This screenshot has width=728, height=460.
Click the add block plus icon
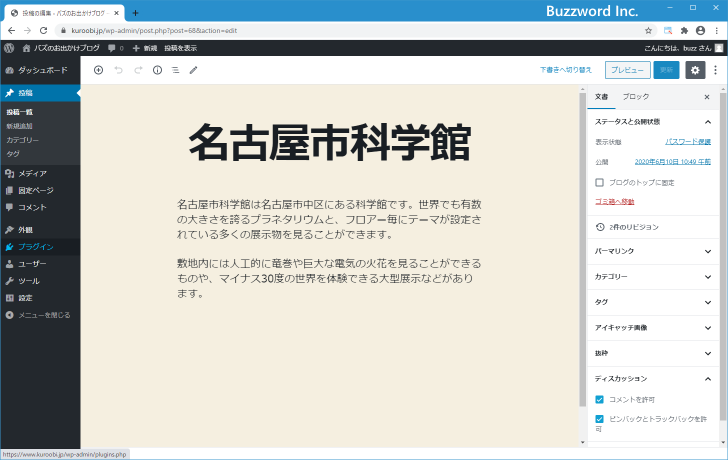[98, 70]
